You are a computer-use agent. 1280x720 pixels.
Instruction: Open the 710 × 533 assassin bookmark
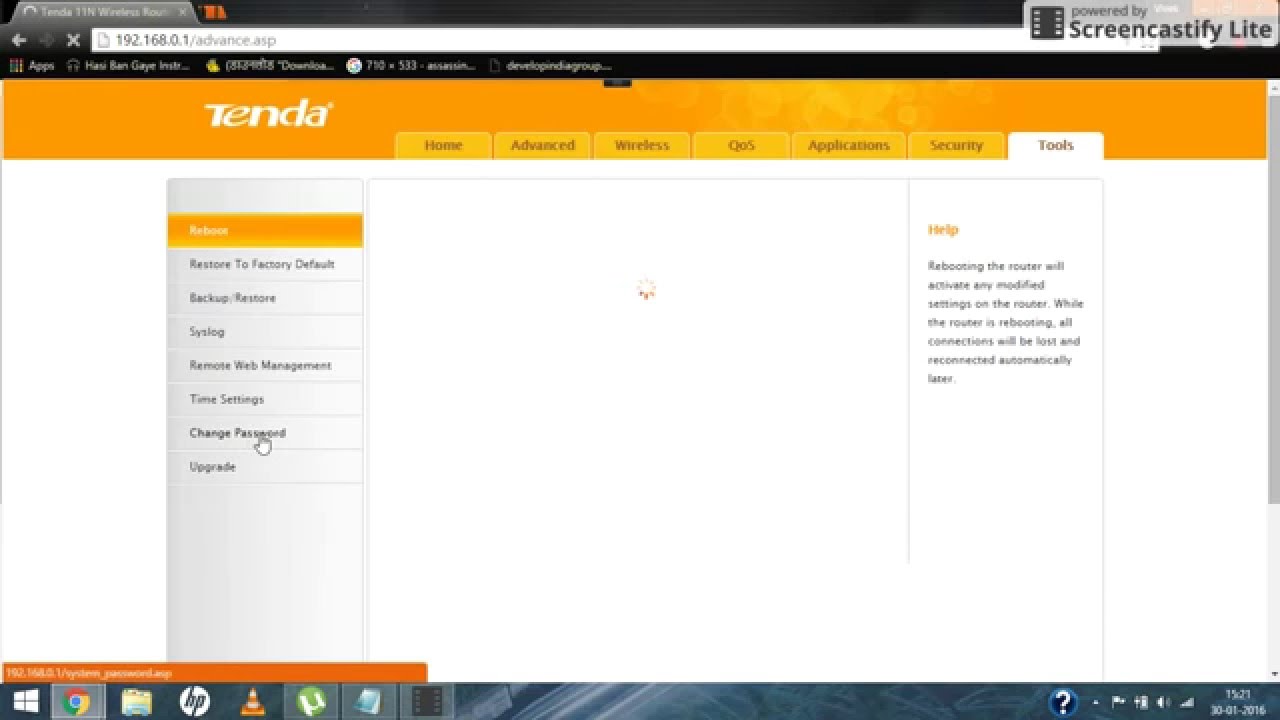[x=411, y=66]
